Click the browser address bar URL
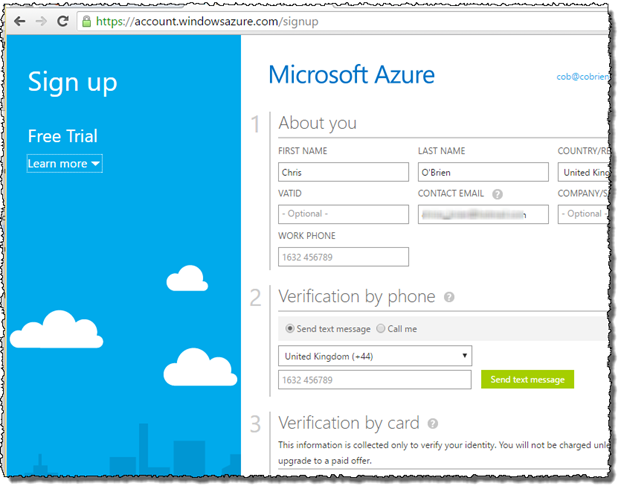Screen dimensions: 624x492 pos(207,21)
